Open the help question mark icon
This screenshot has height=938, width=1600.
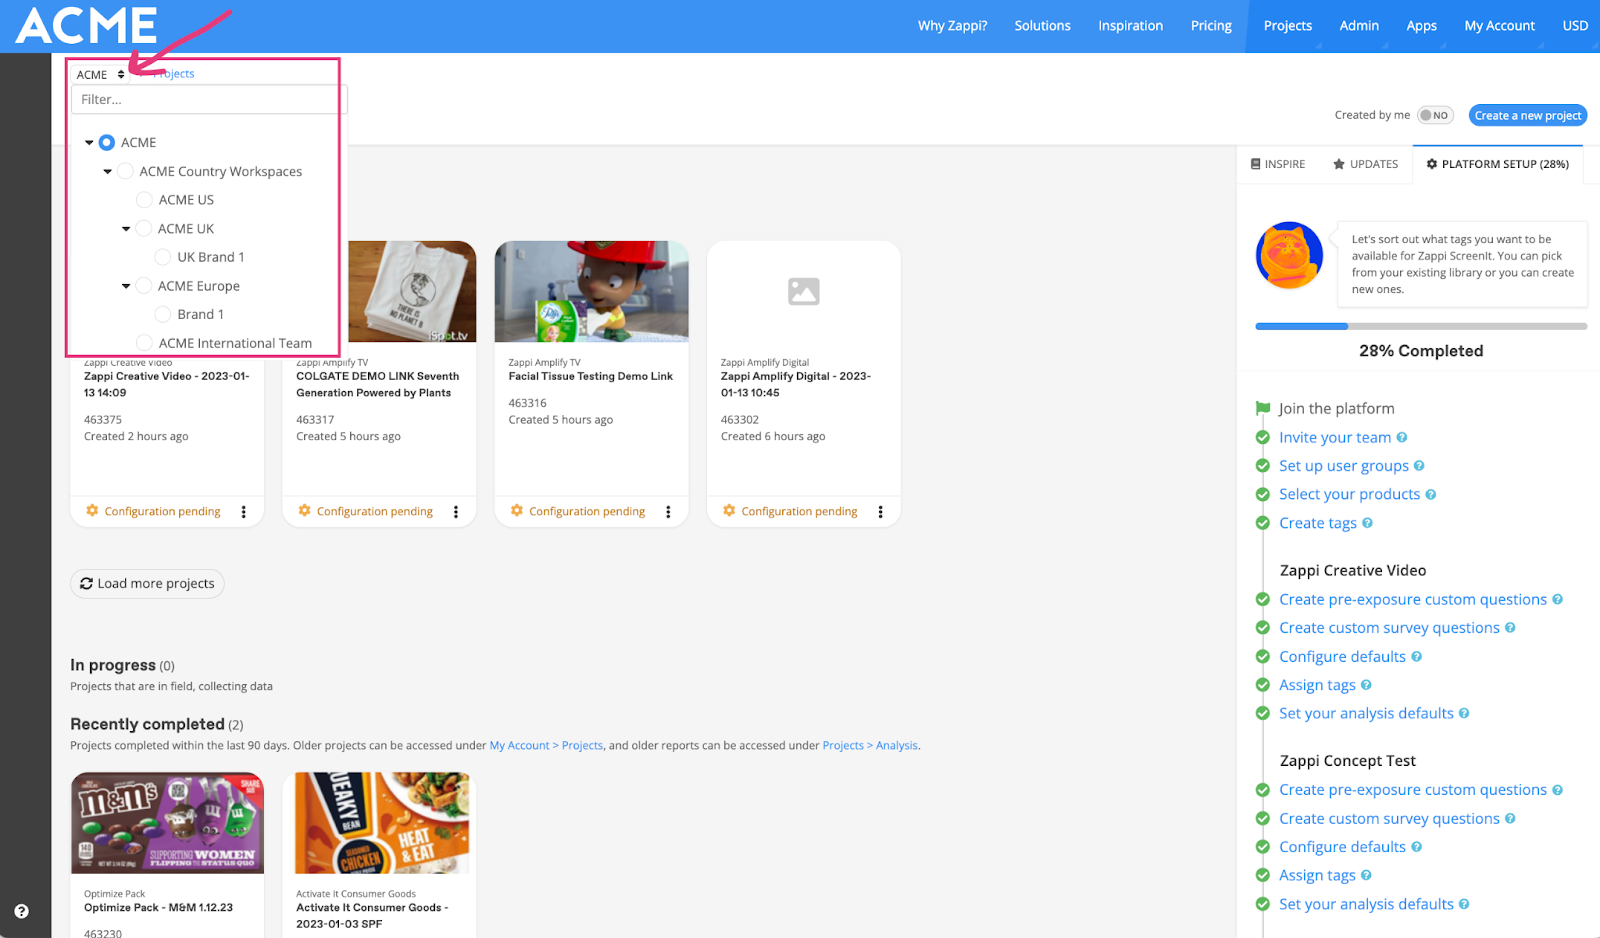point(21,911)
